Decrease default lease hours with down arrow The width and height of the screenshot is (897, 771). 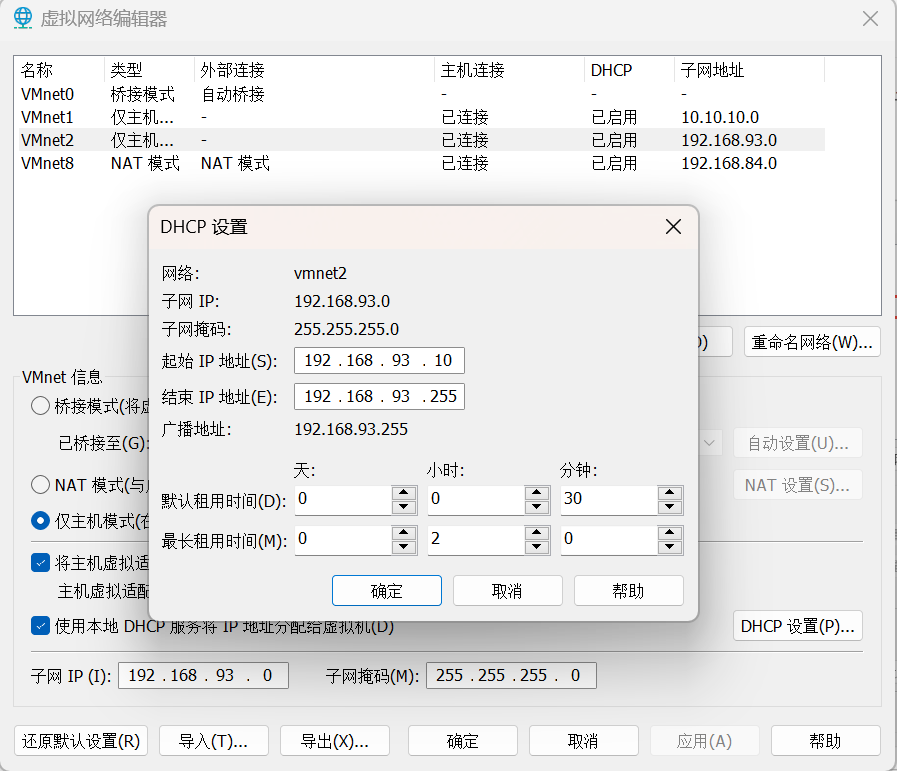coord(537,506)
